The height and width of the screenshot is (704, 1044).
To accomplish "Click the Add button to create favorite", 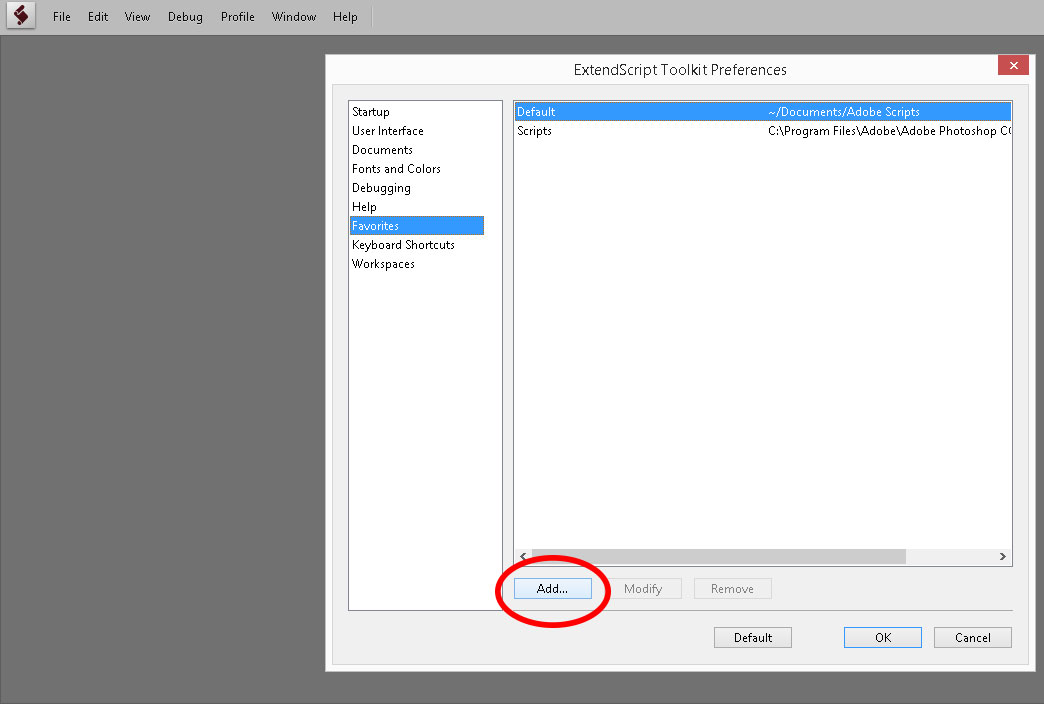I will click(553, 588).
